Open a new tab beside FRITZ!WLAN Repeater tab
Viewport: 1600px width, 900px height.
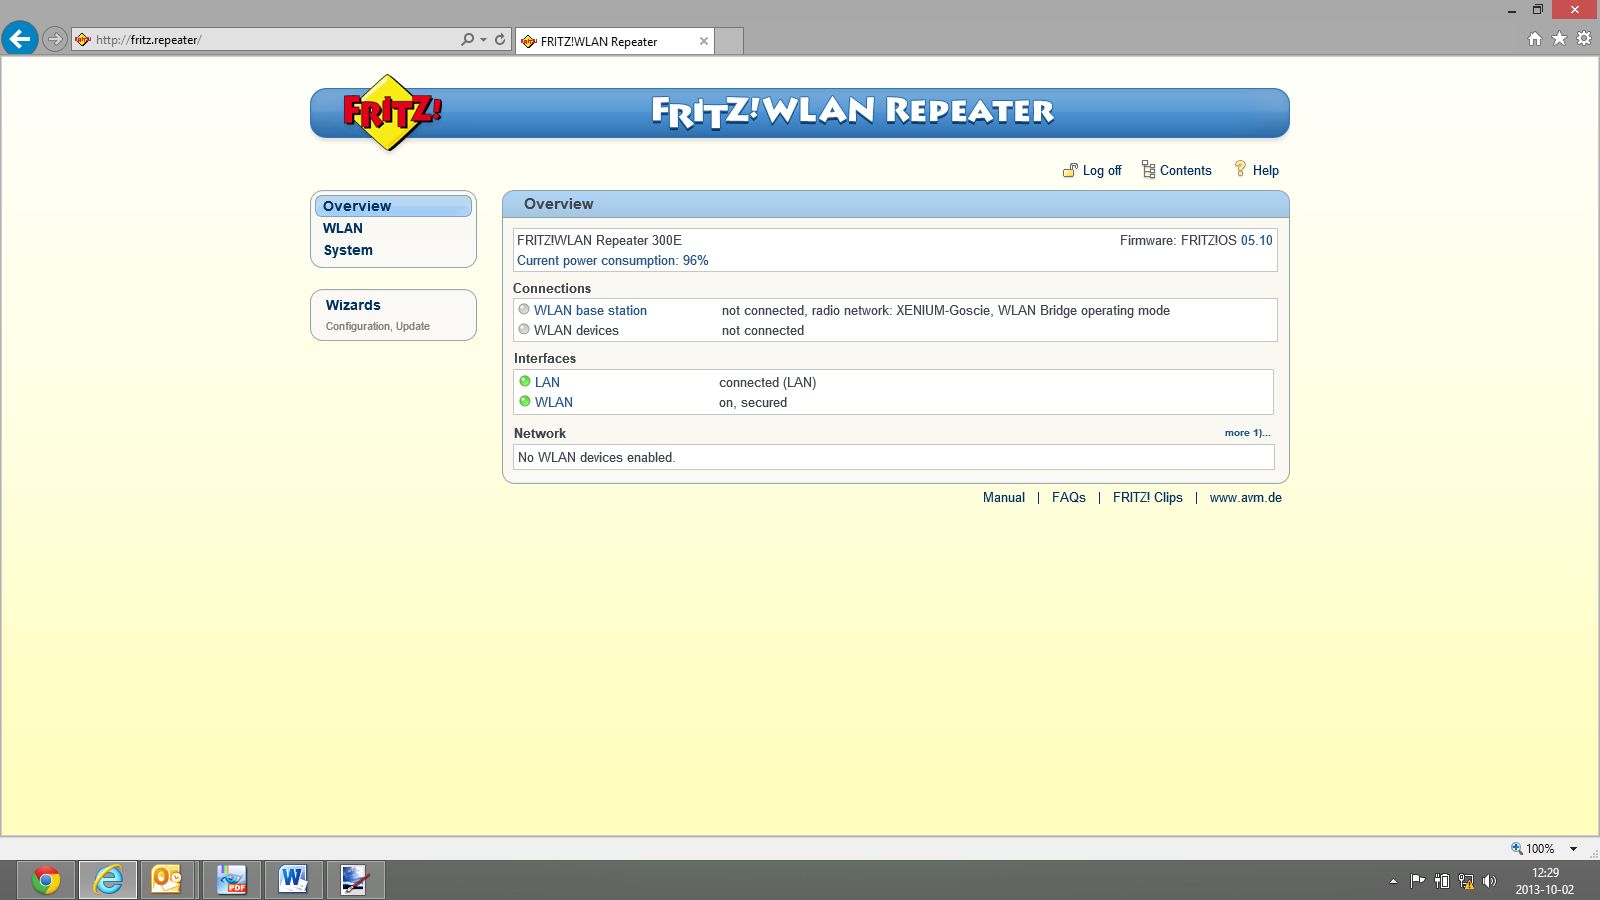click(729, 41)
